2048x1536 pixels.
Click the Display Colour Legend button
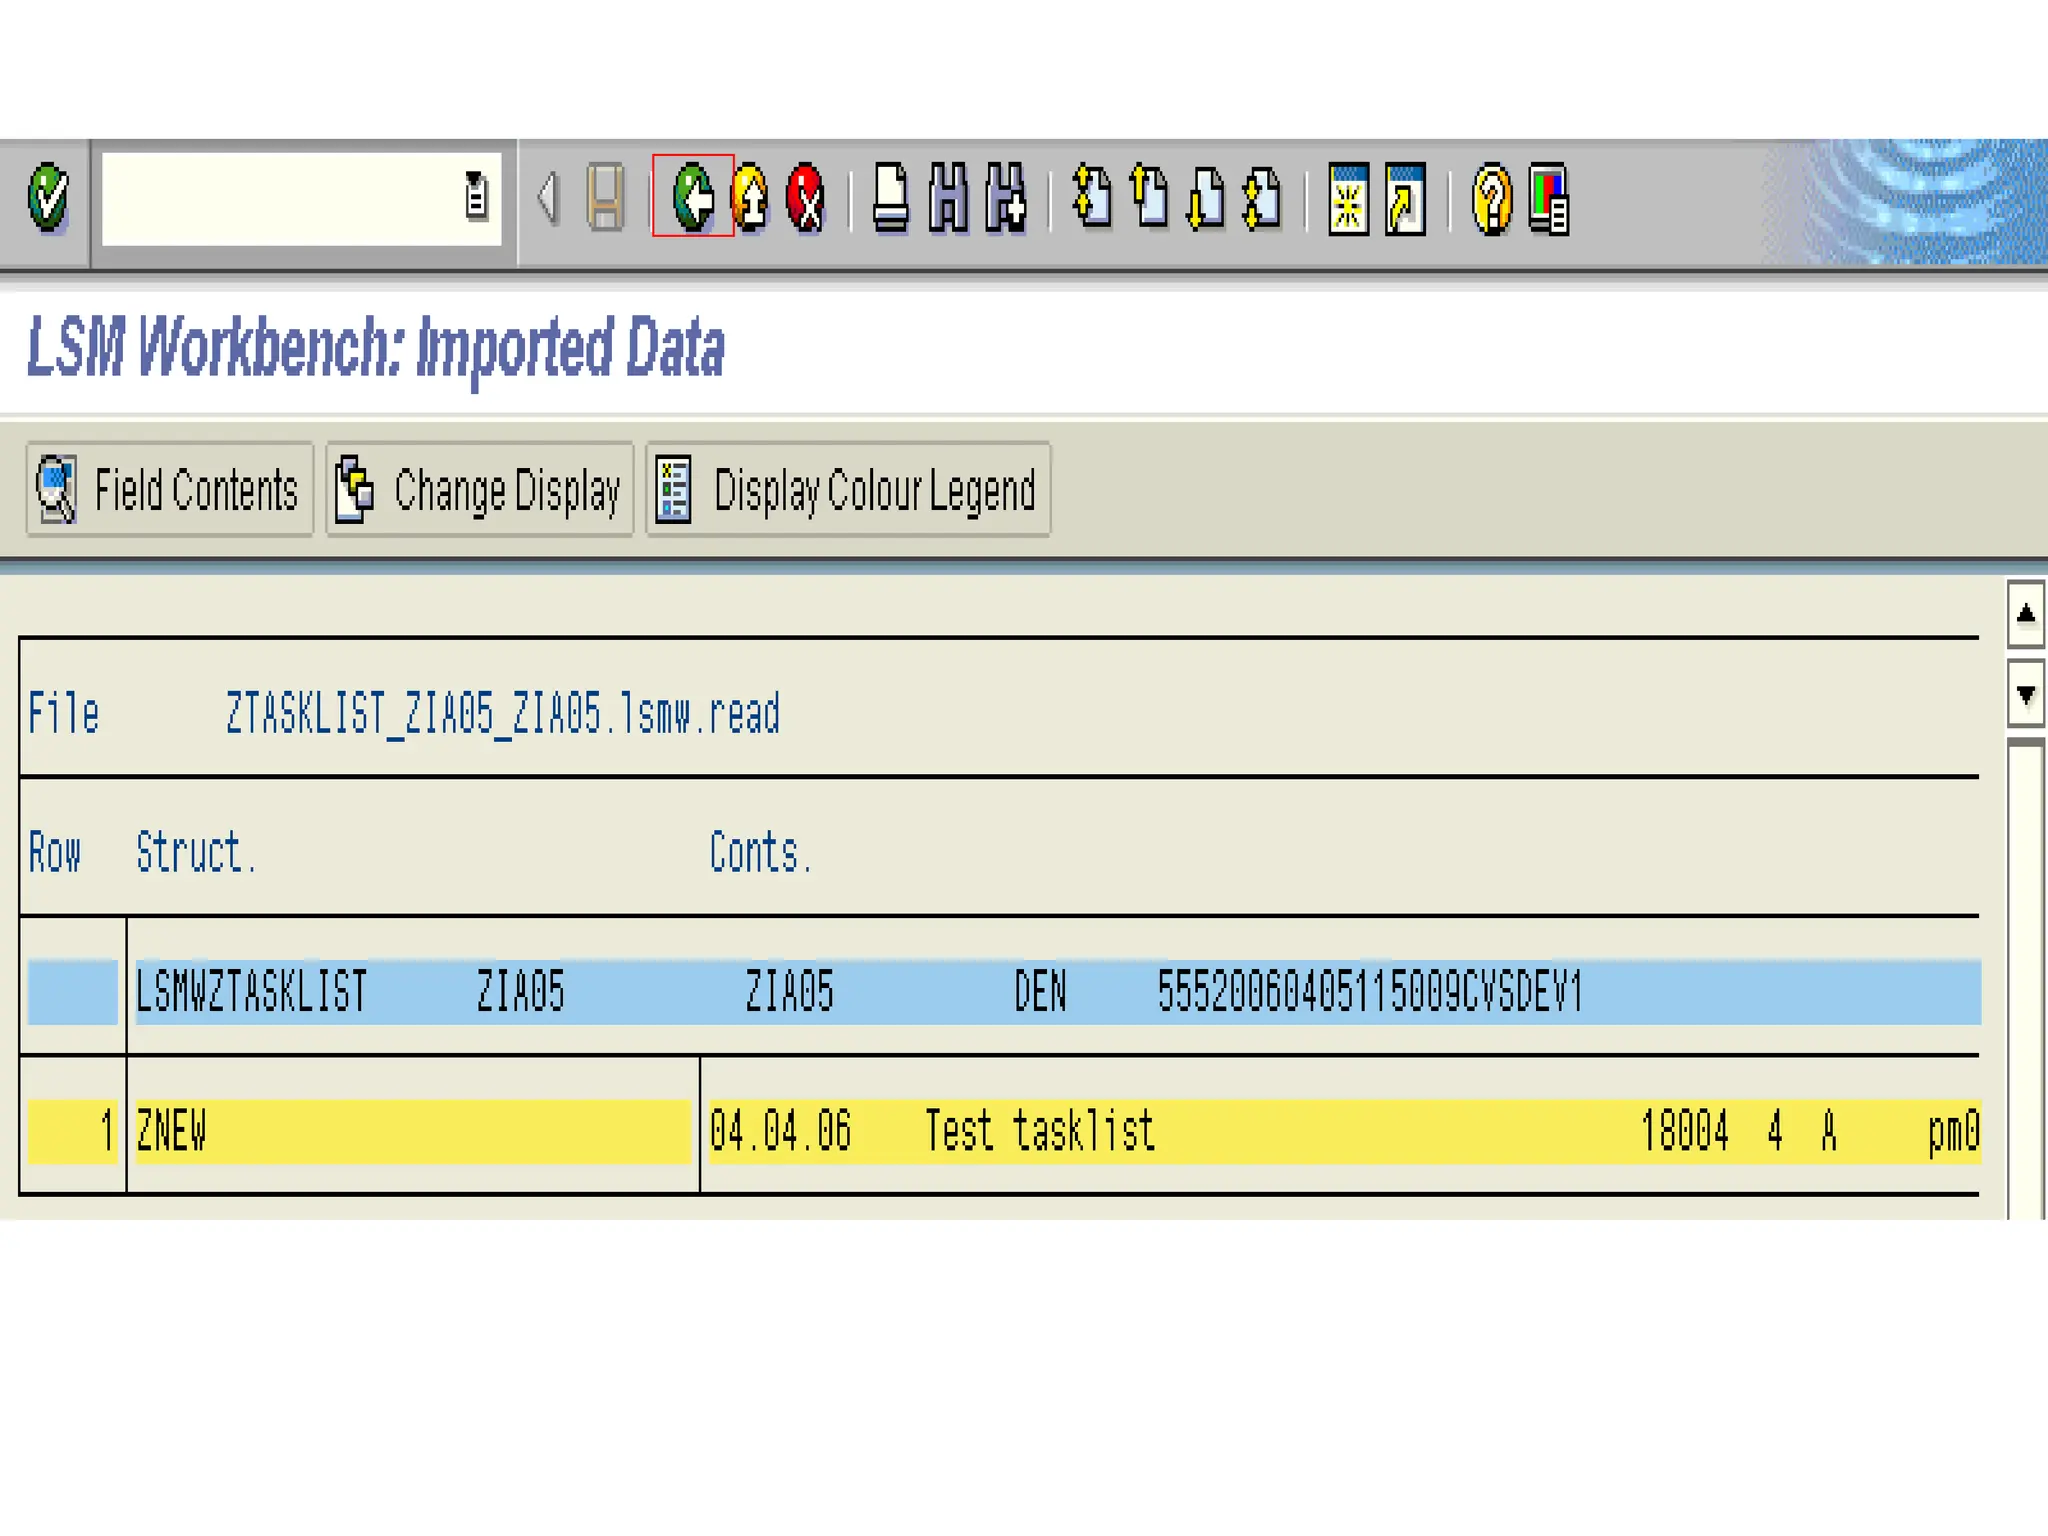[x=848, y=490]
